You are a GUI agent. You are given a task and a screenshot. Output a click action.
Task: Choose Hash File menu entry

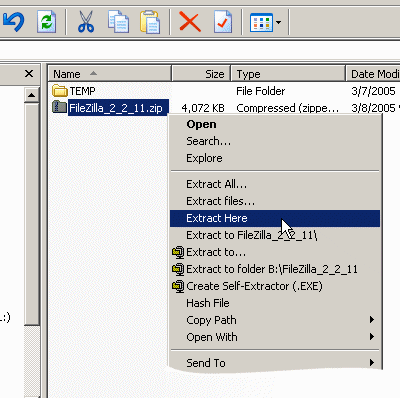[275, 303]
